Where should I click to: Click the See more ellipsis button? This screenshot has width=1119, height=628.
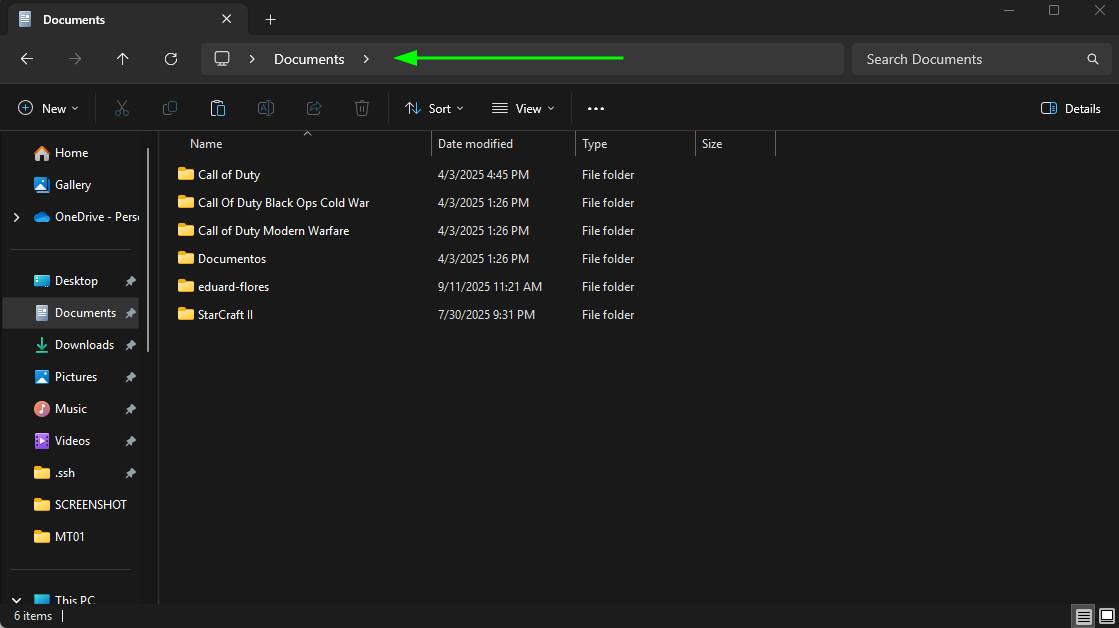pyautogui.click(x=596, y=108)
